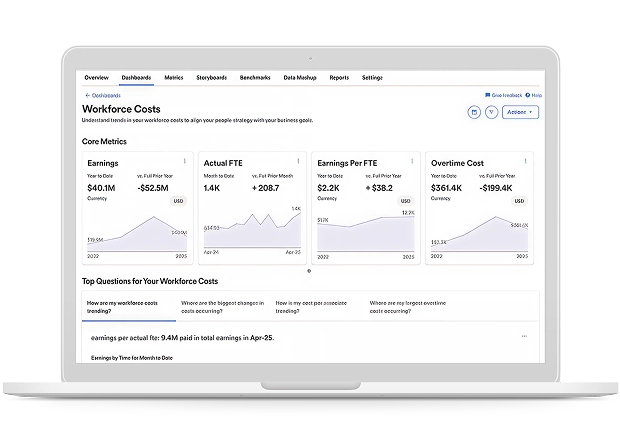Open Earnings Per FTE card options menu

coord(412,161)
